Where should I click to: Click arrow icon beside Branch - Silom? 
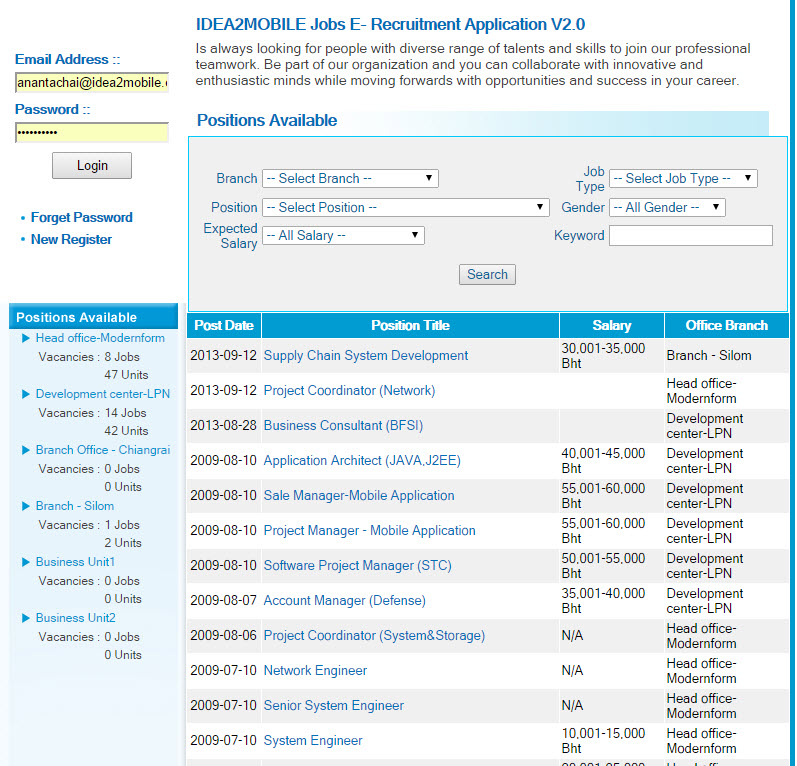(x=26, y=506)
